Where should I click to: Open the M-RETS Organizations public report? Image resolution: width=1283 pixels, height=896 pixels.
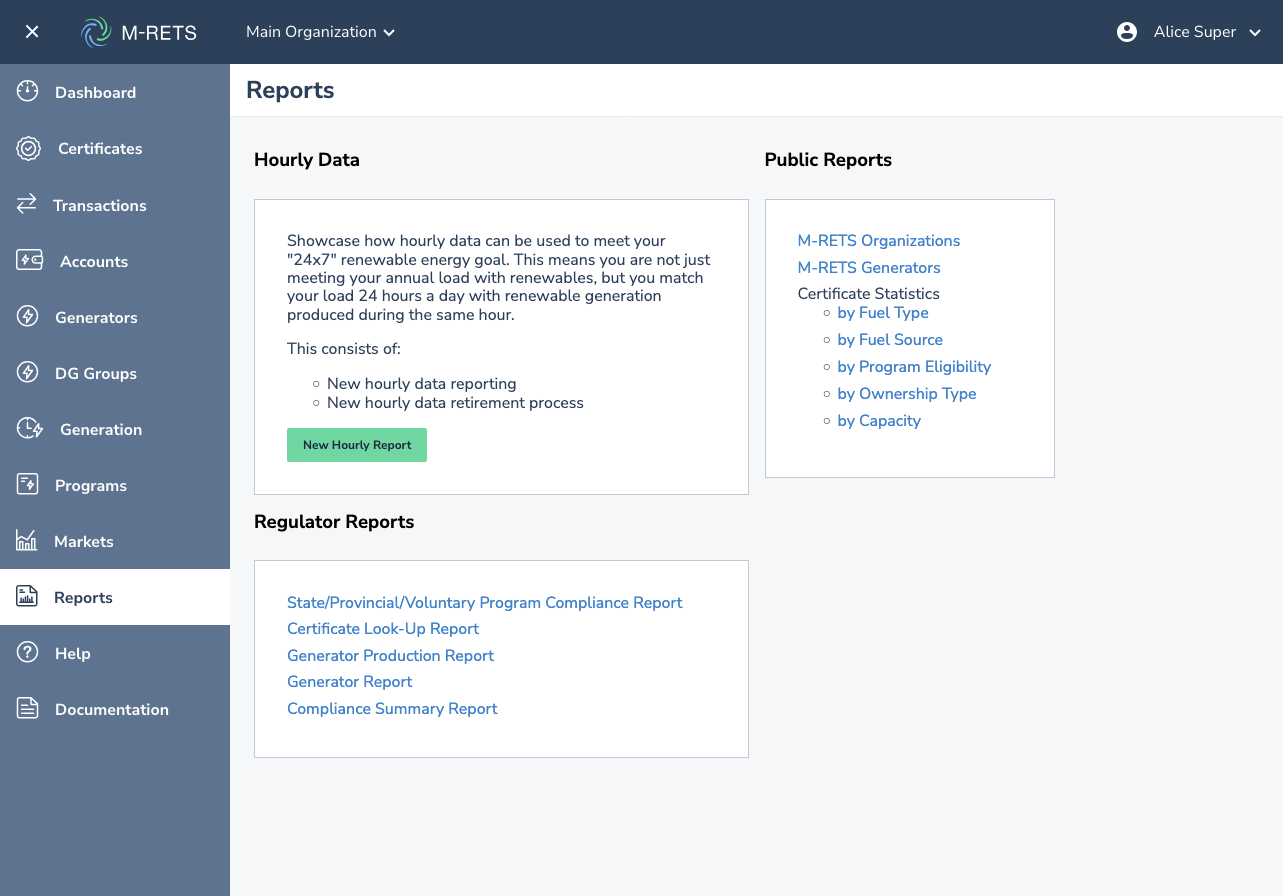coord(879,240)
